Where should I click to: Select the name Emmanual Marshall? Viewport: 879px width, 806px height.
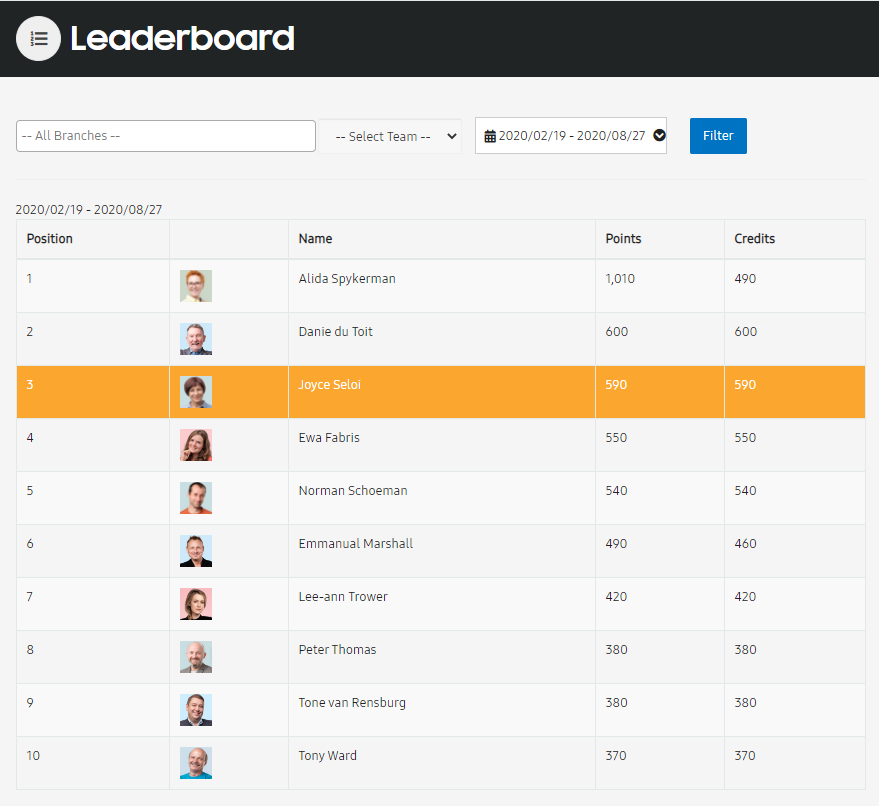click(355, 544)
